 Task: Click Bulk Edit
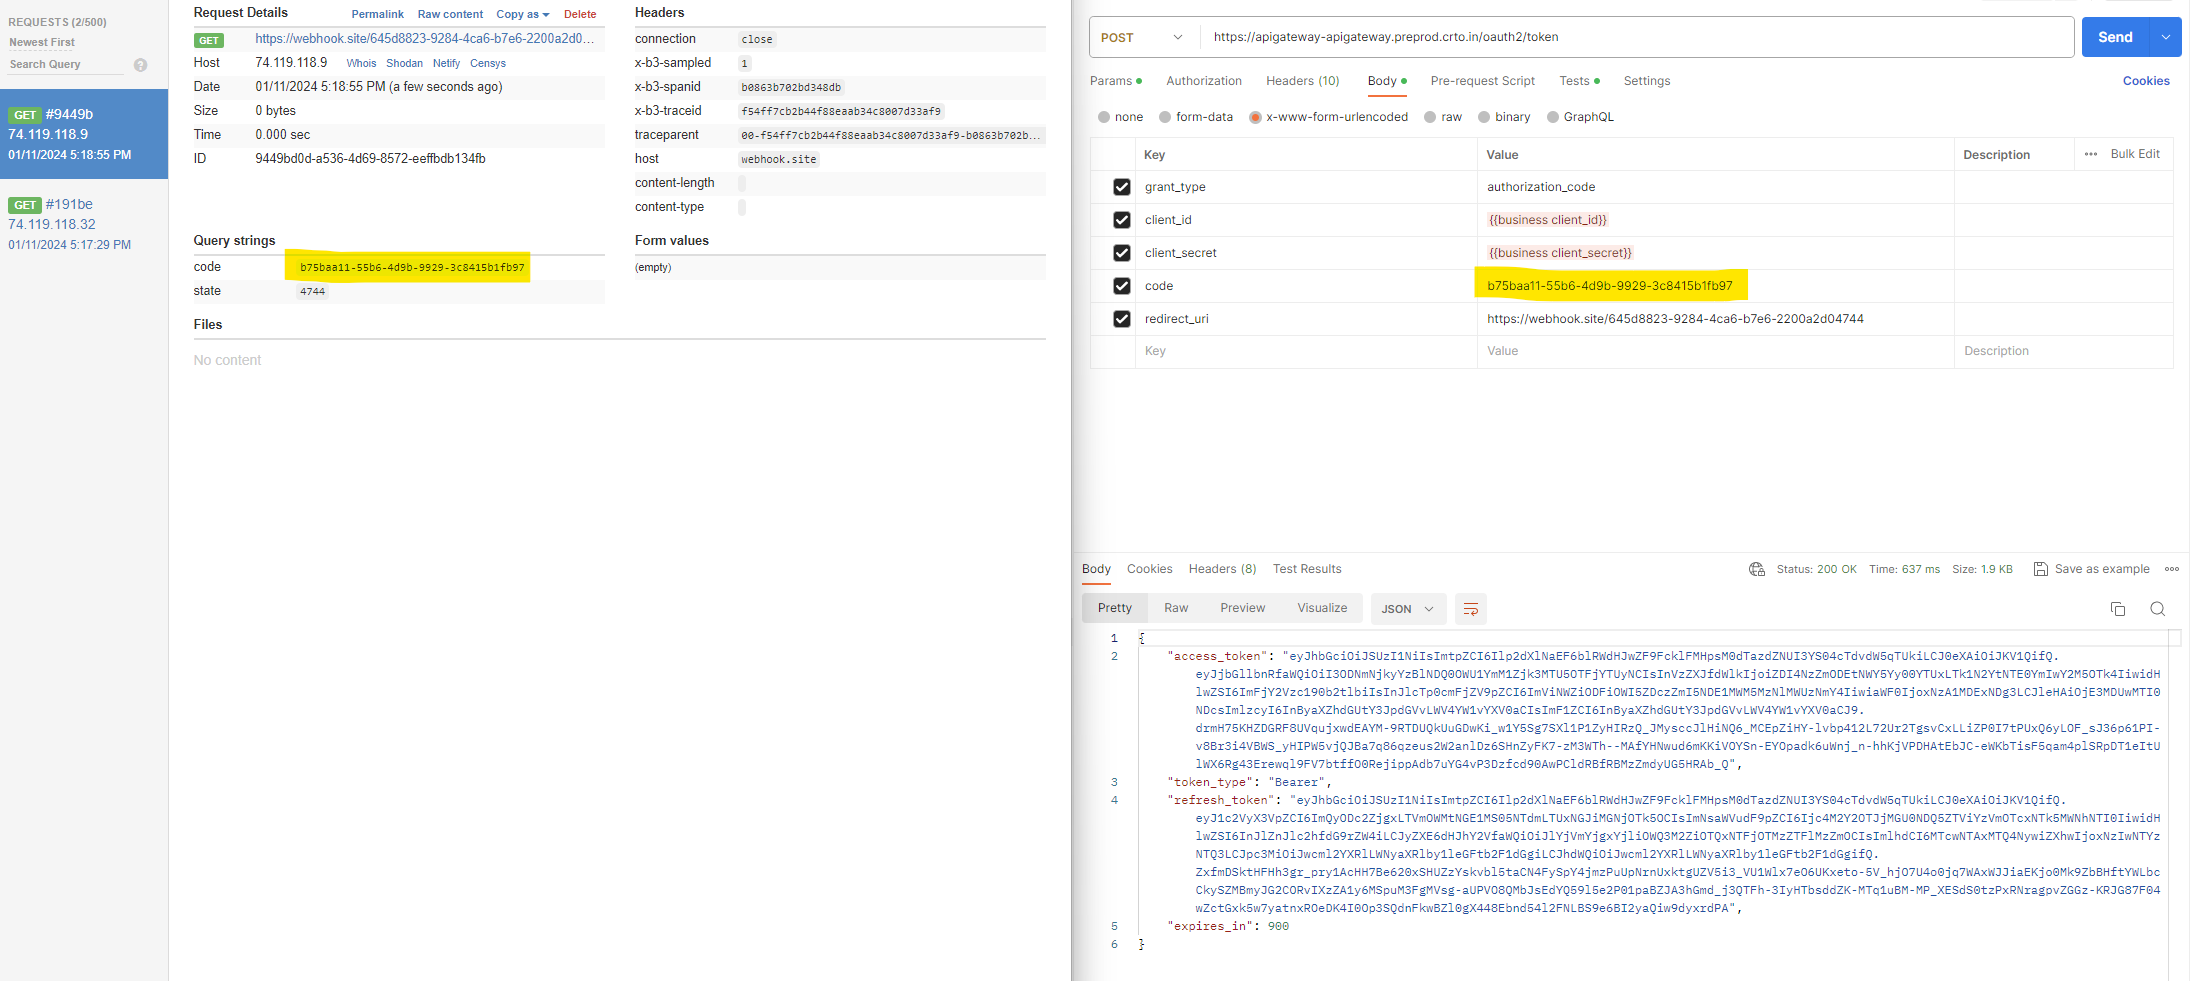2135,154
